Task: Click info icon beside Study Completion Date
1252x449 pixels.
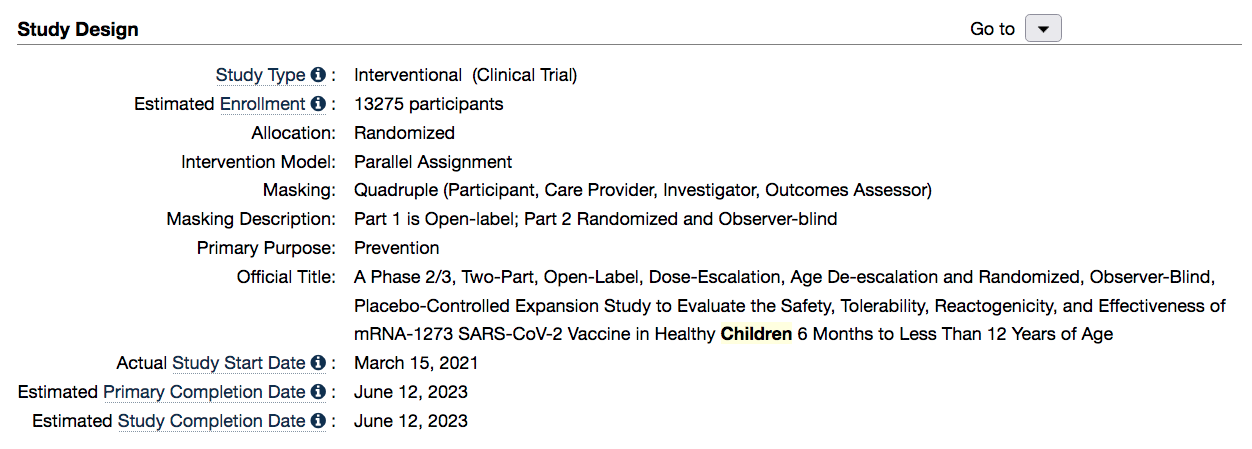Action: pyautogui.click(x=318, y=421)
